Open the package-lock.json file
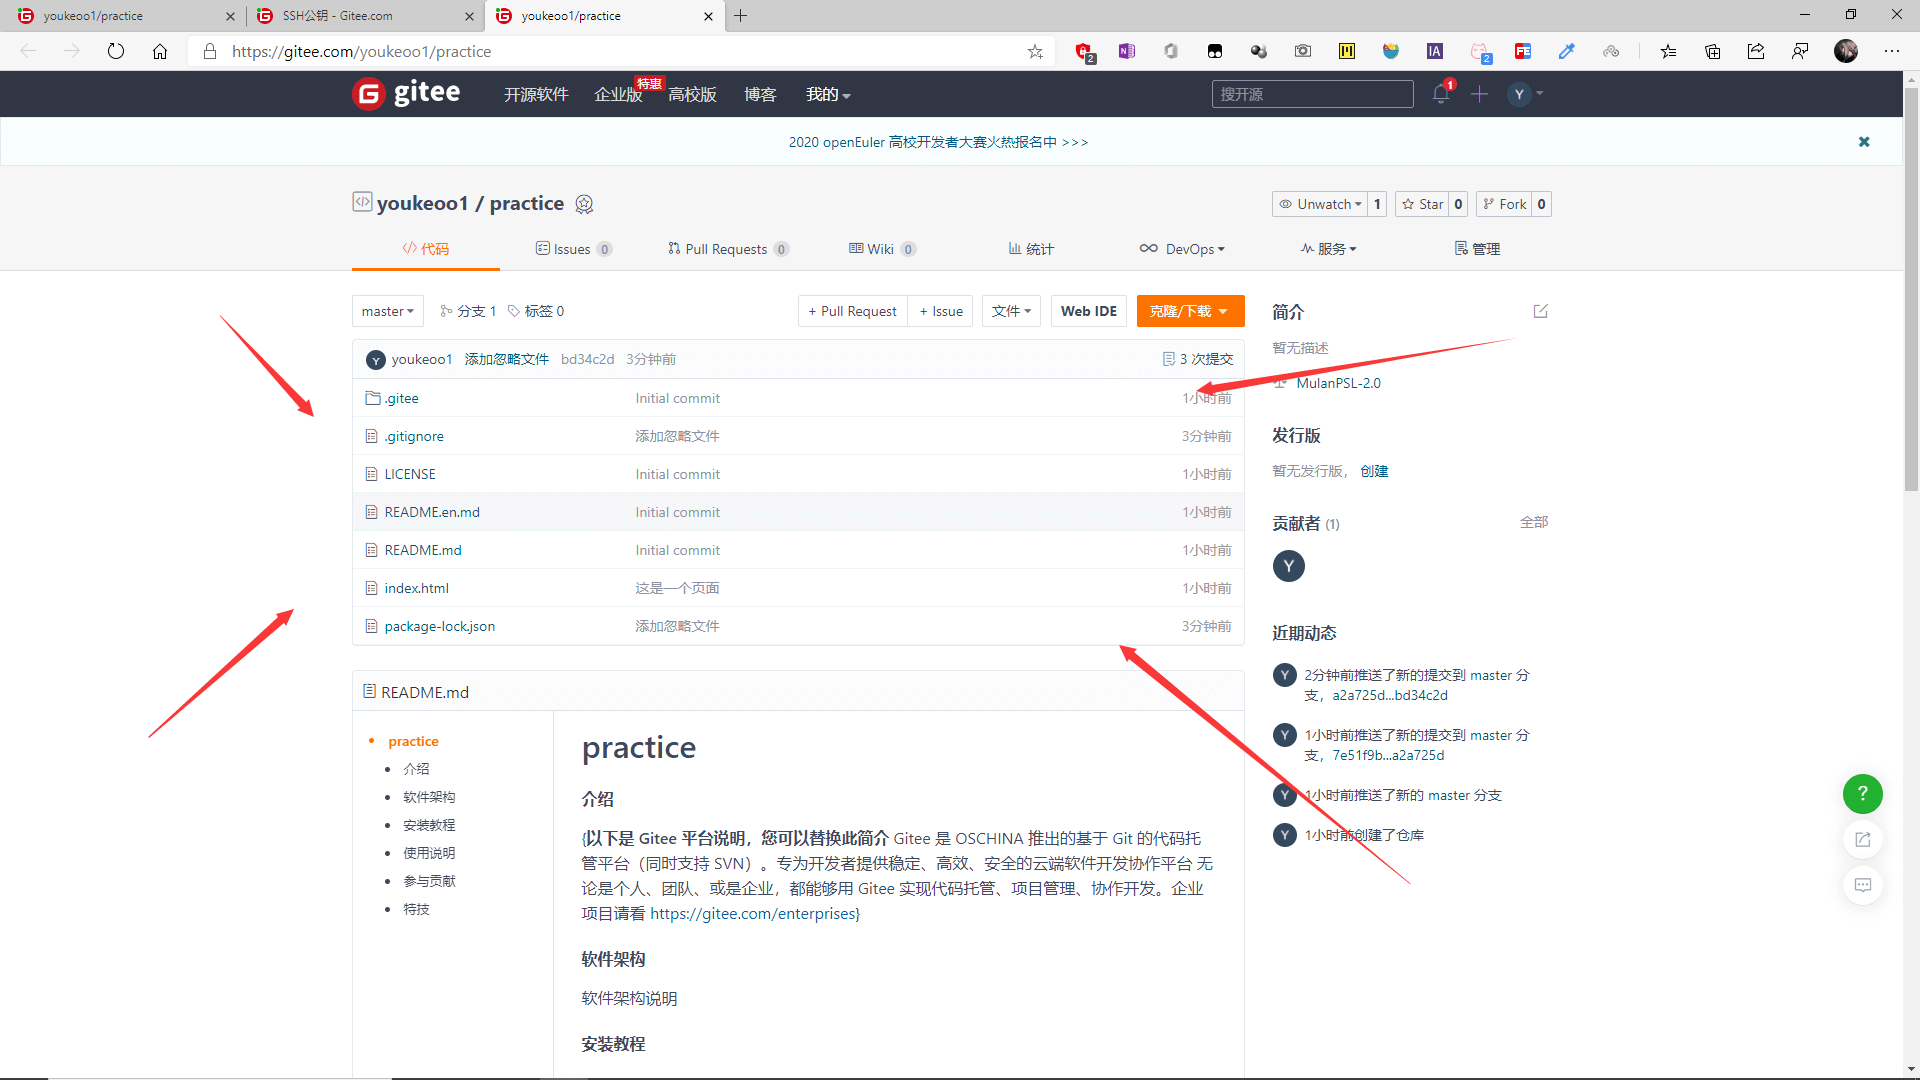1920x1080 pixels. (x=439, y=626)
